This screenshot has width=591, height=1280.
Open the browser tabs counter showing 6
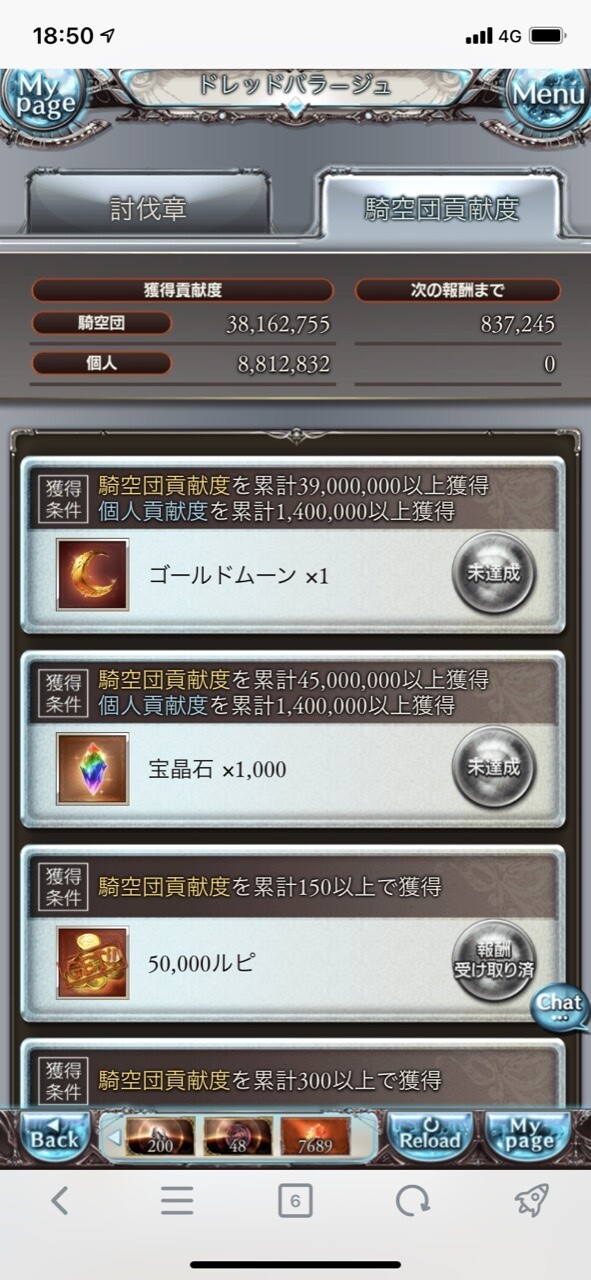(x=295, y=1201)
